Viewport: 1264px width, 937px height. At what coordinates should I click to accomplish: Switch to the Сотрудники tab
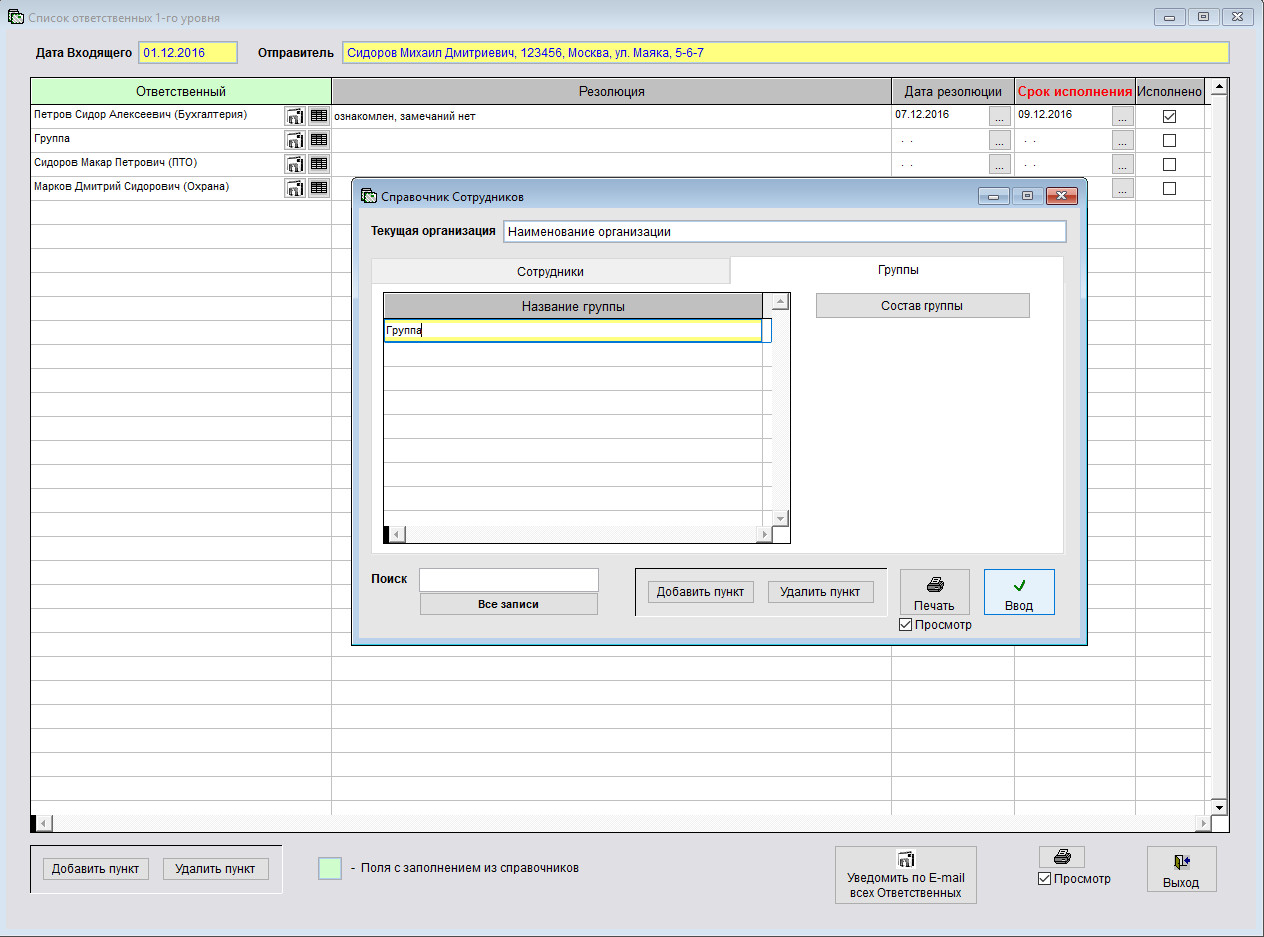tap(550, 271)
